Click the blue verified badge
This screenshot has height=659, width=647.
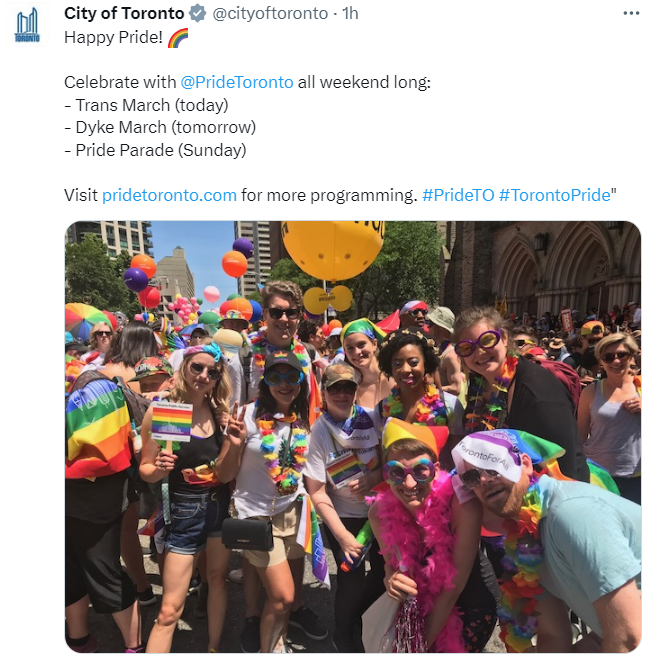198,13
